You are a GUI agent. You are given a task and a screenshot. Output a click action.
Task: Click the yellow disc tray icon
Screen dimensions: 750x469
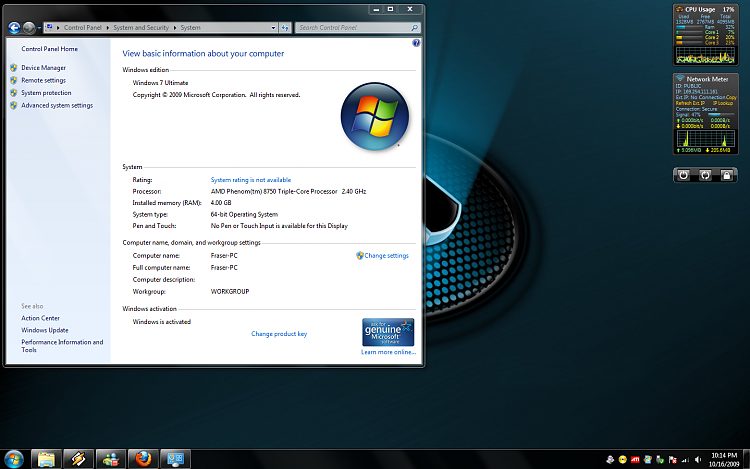click(x=623, y=460)
